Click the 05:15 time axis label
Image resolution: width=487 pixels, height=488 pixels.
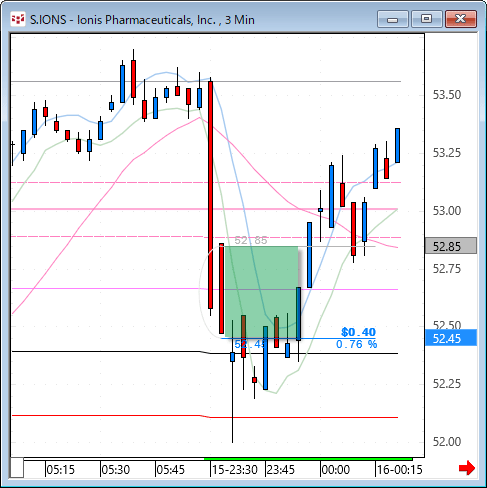pyautogui.click(x=60, y=470)
